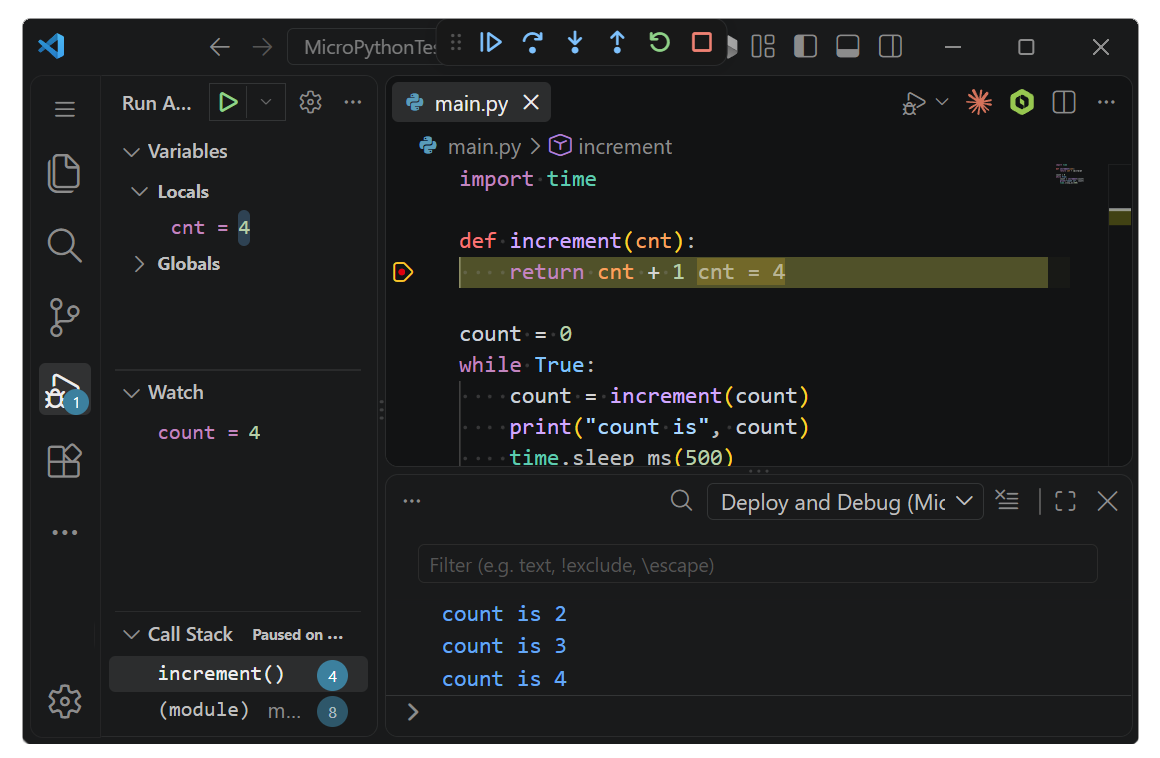Image resolution: width=1160 pixels, height=758 pixels.
Task: Open the Deploy and Debug session dropdown
Action: pos(845,502)
